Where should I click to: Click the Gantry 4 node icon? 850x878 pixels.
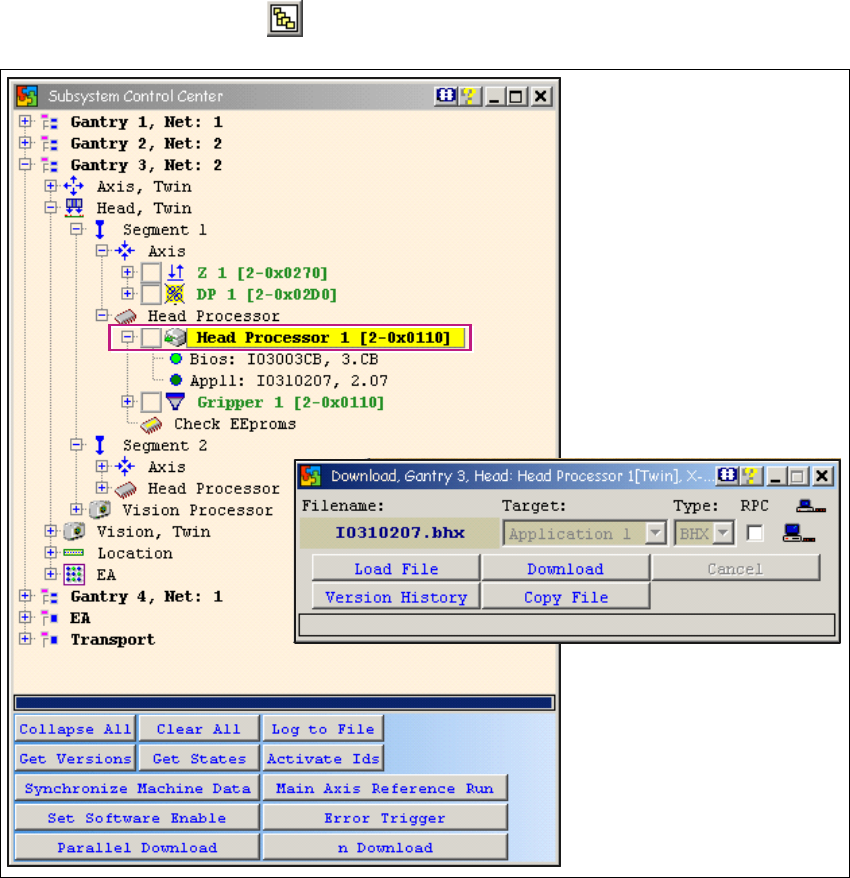click(x=49, y=596)
